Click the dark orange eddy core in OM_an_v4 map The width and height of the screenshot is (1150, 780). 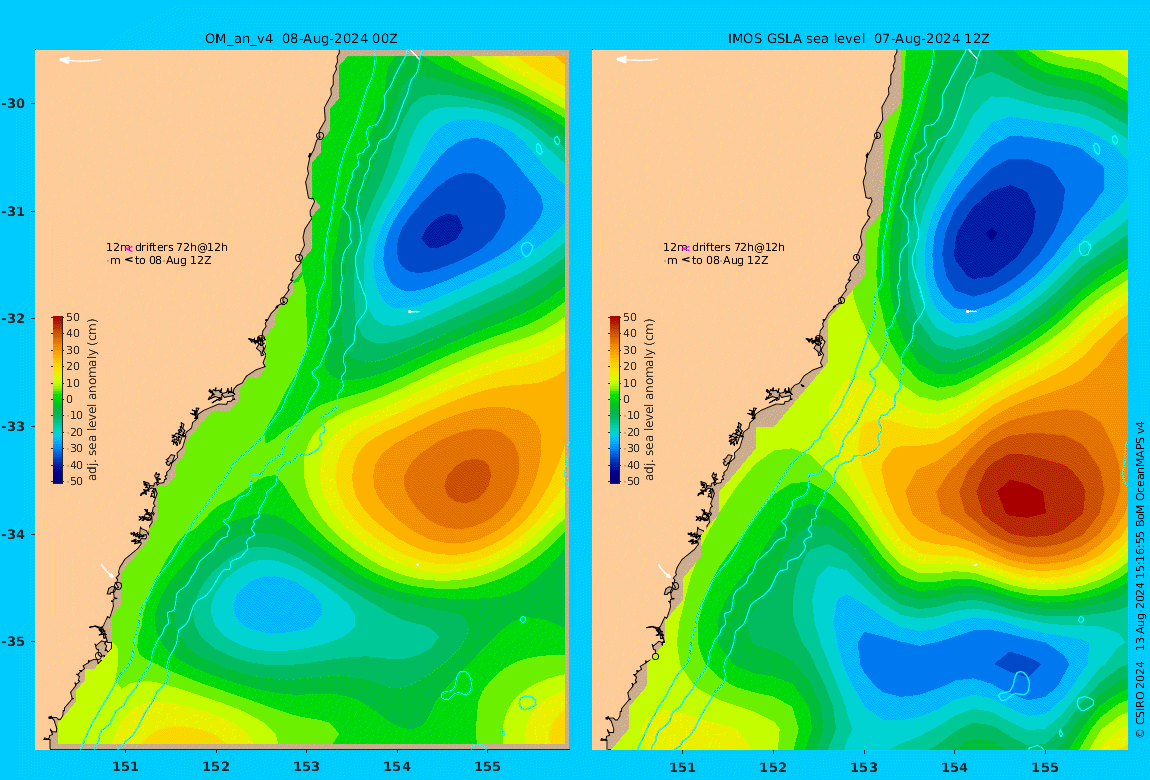click(468, 481)
